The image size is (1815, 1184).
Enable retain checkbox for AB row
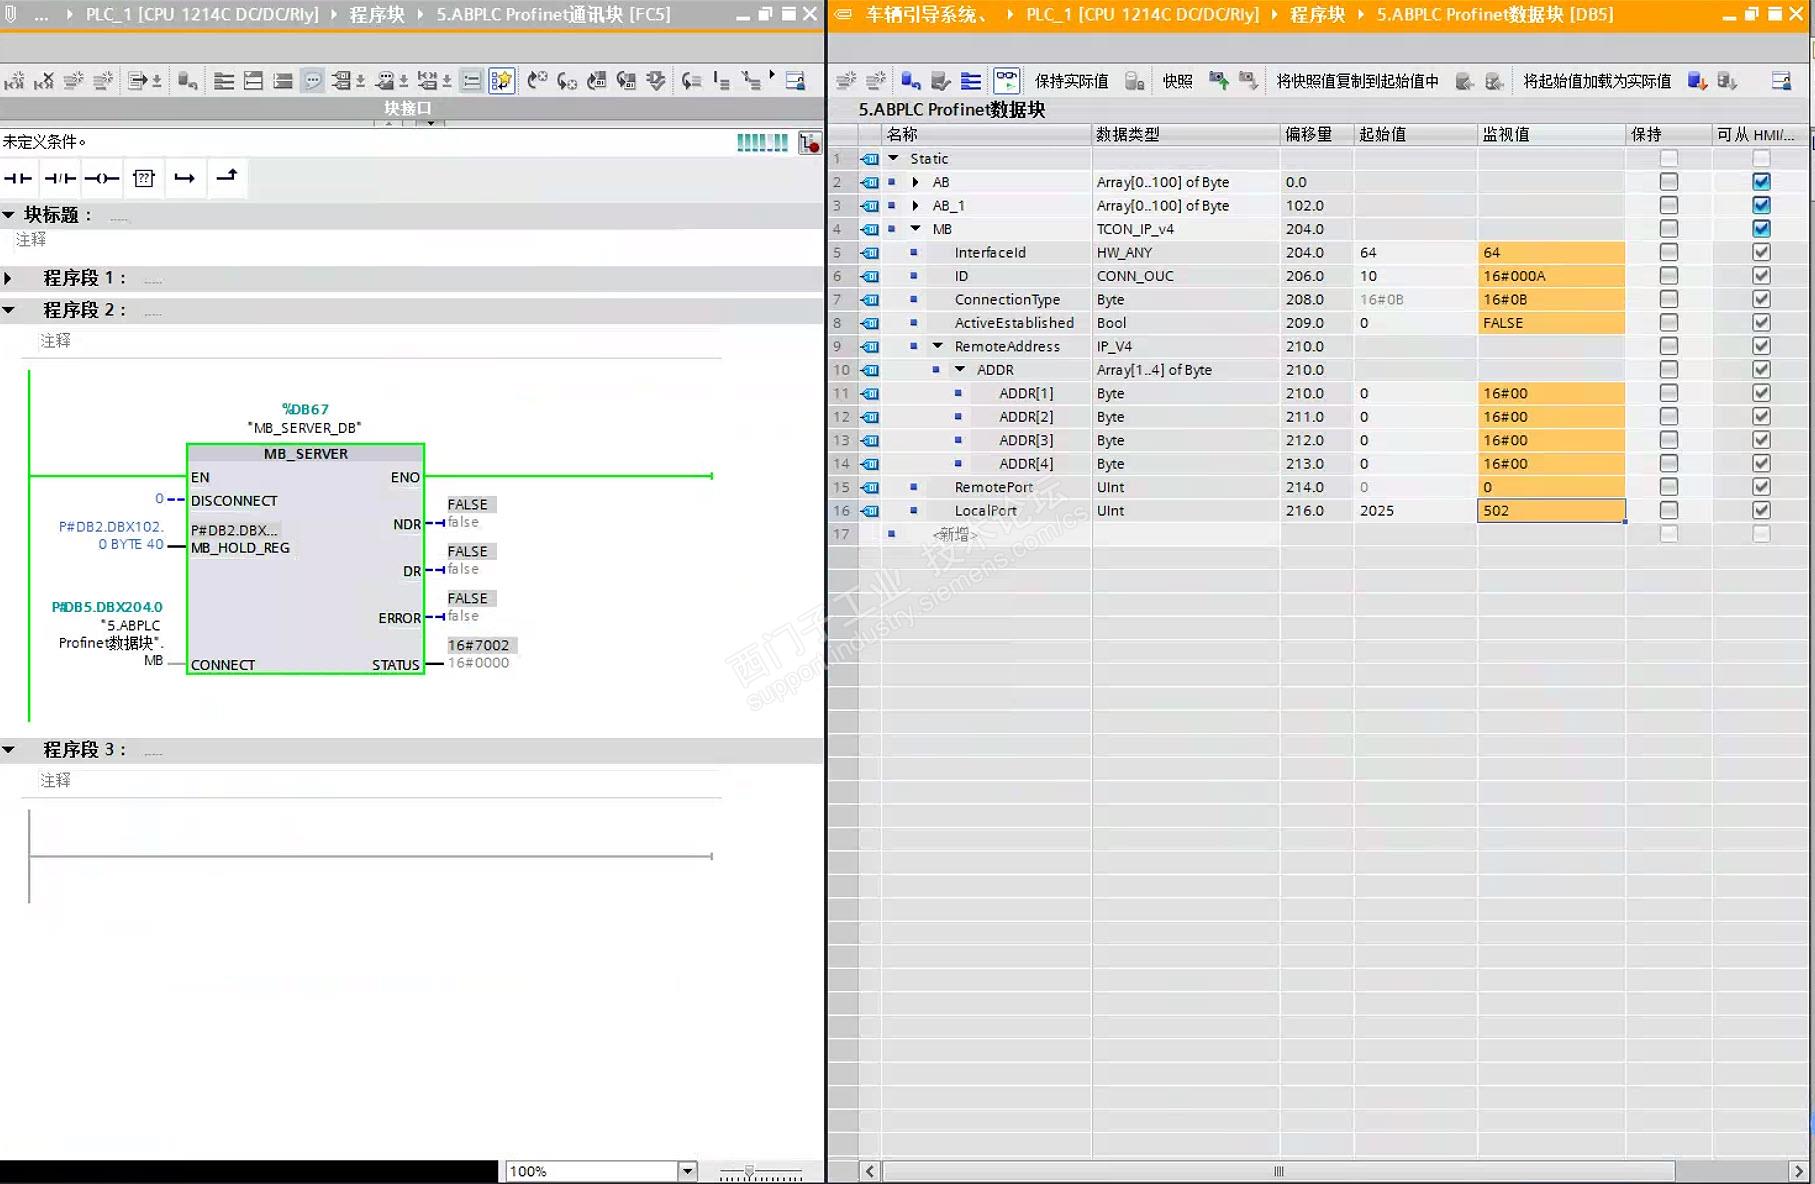click(x=1668, y=182)
